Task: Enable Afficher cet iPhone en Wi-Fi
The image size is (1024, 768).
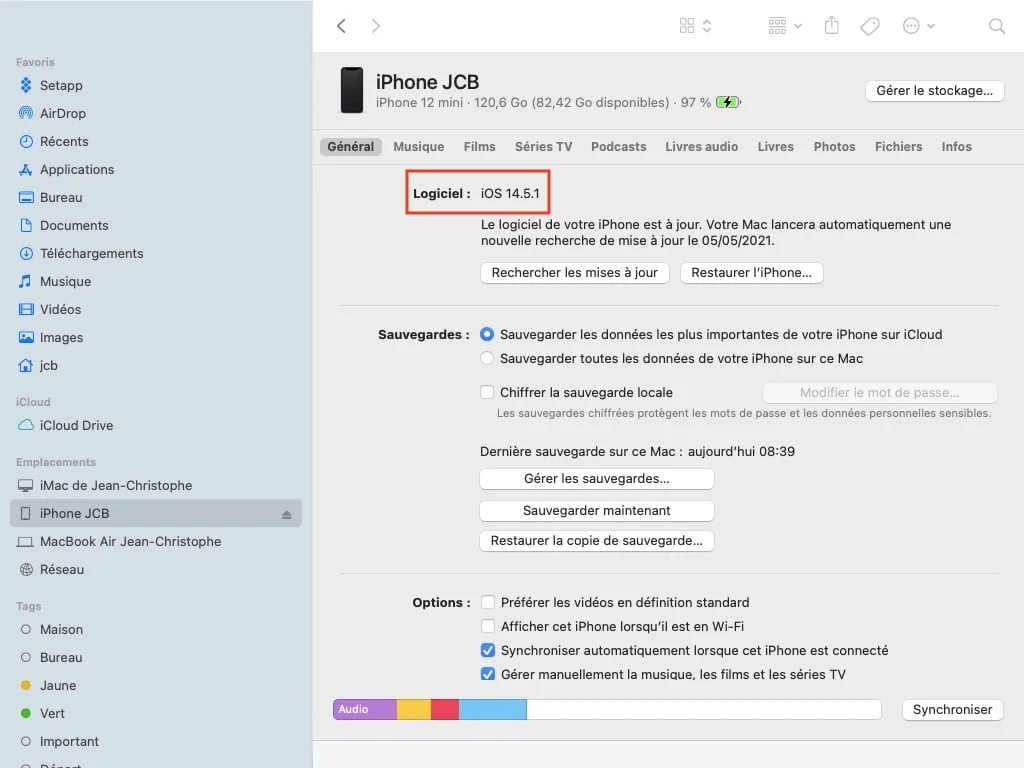Action: click(x=487, y=626)
